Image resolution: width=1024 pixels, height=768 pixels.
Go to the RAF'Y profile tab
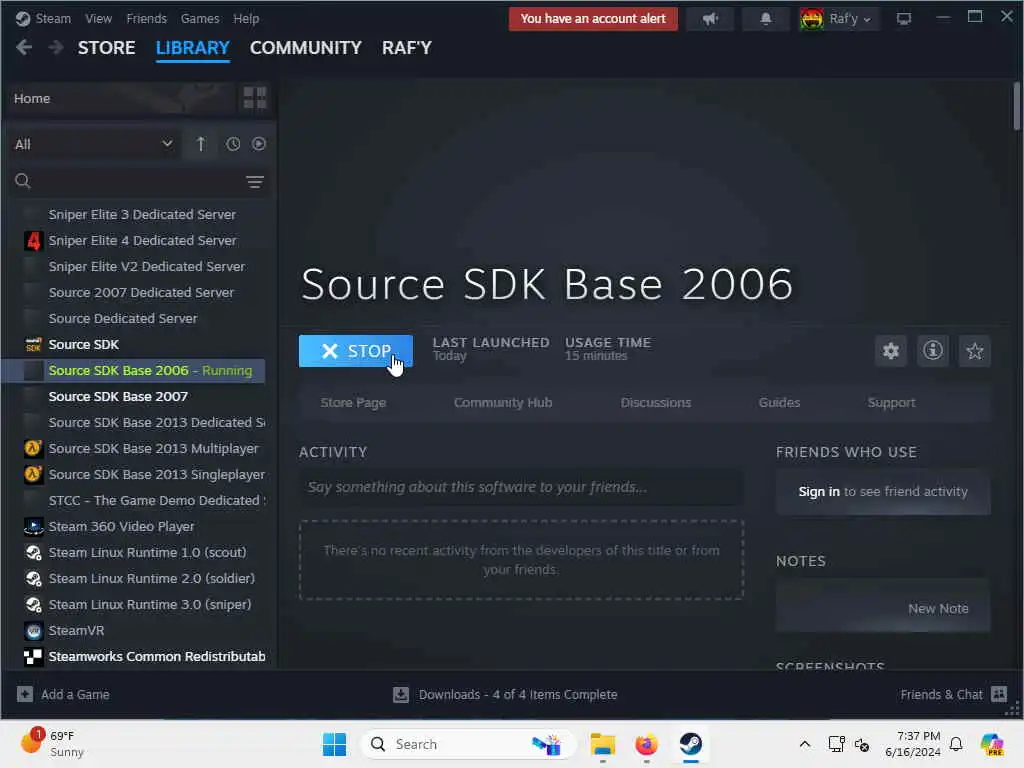407,48
